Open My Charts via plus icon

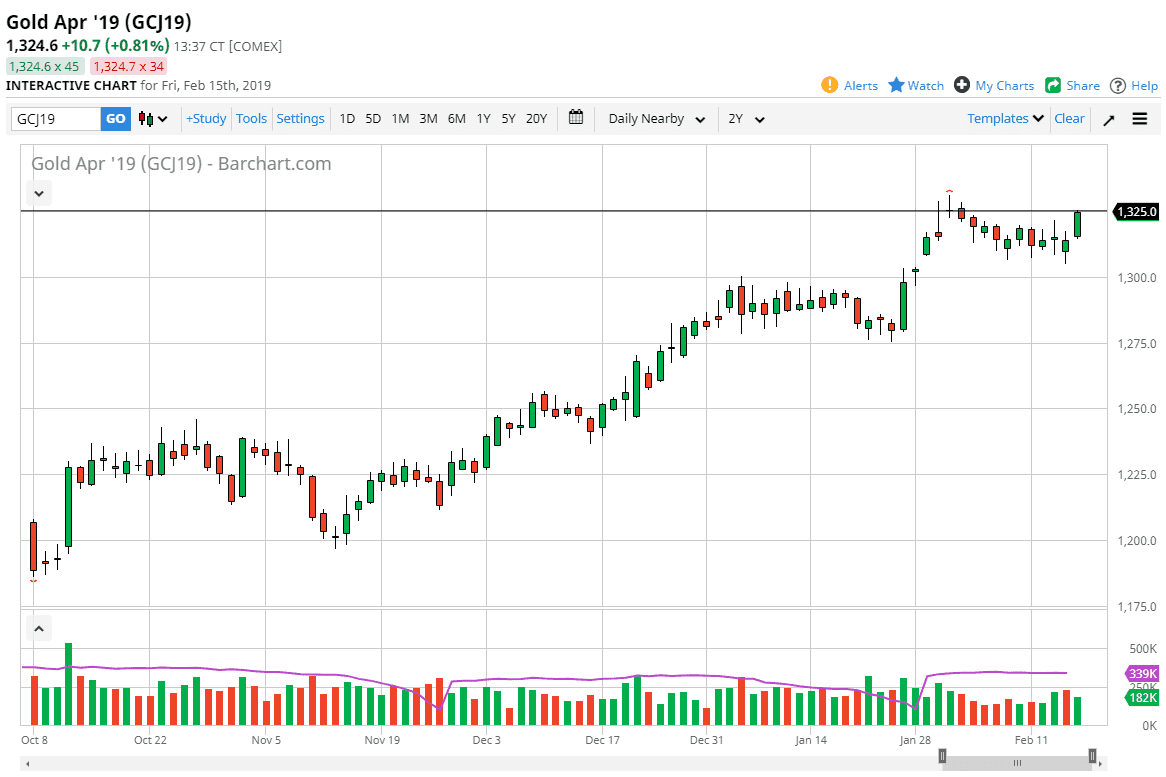[962, 85]
